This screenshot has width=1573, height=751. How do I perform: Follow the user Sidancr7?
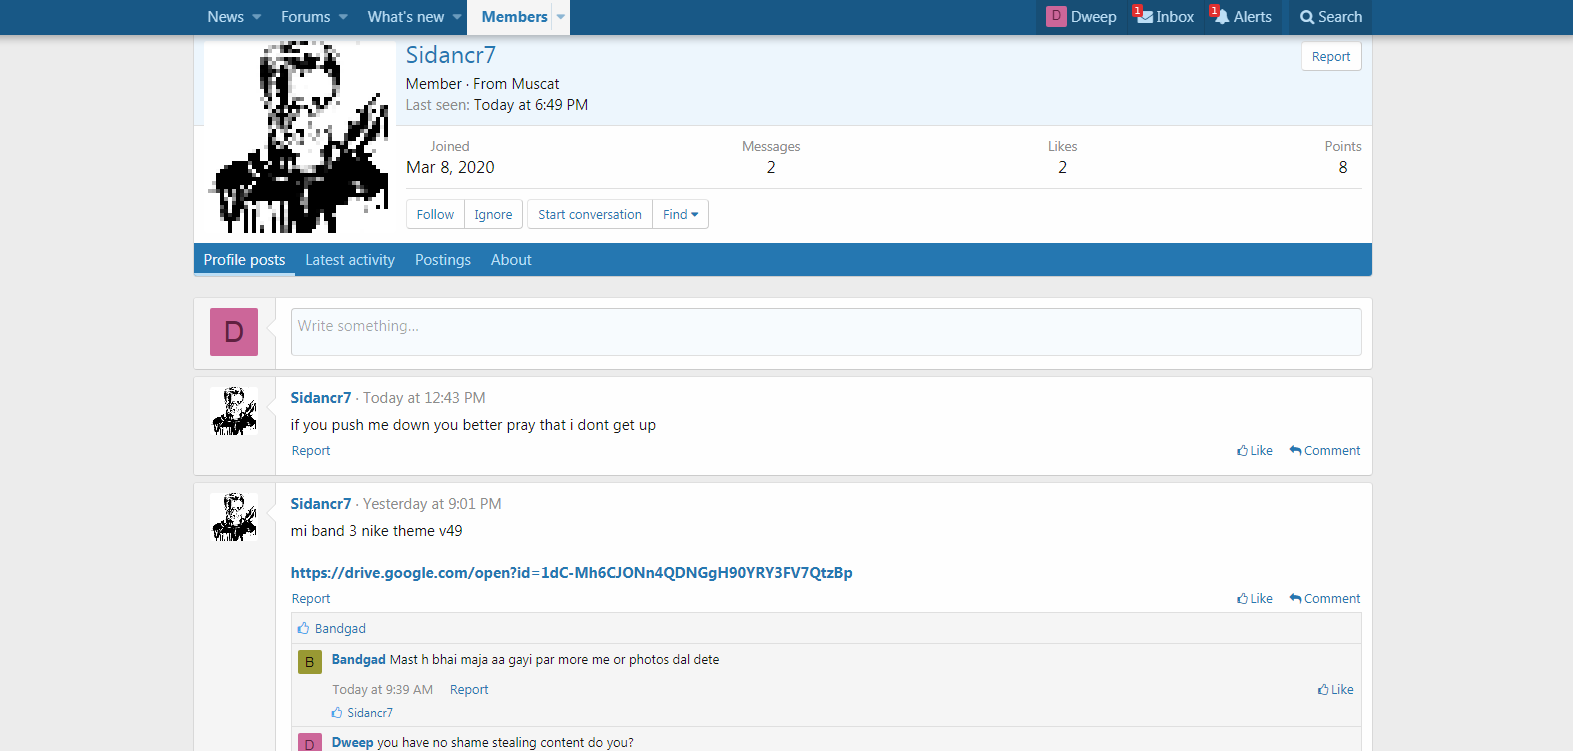(435, 215)
